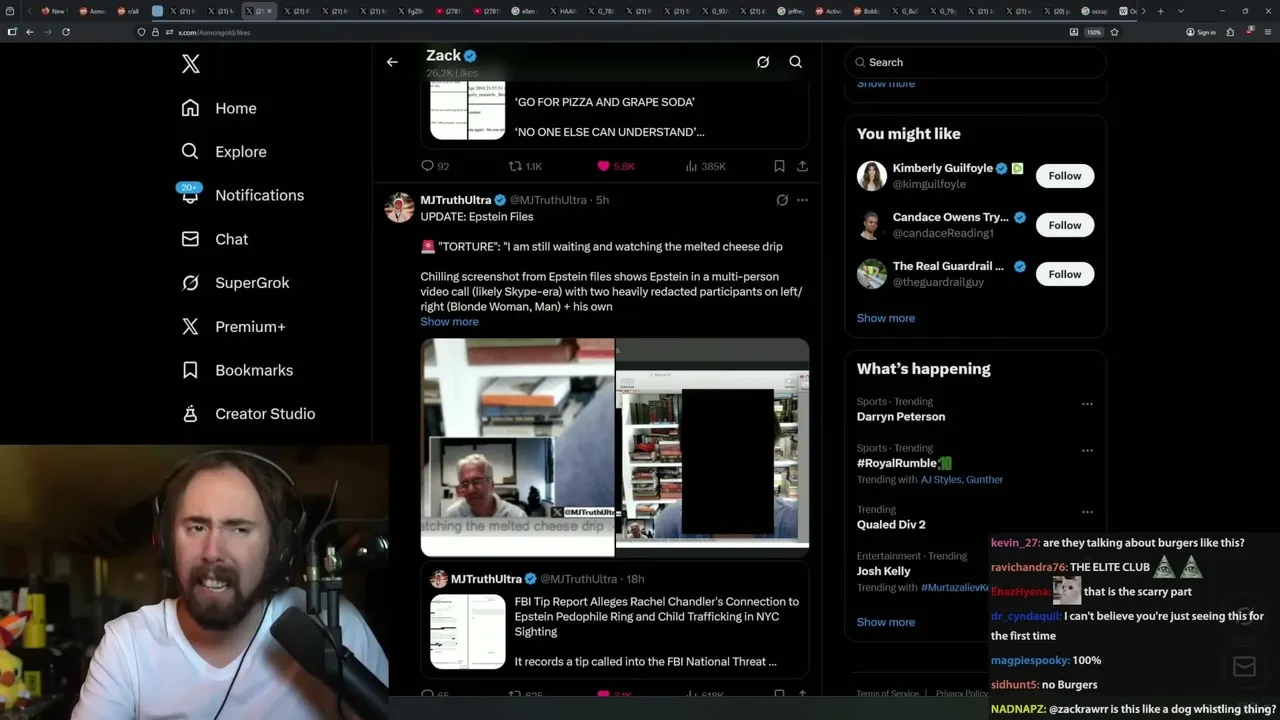Click the quoted post's document thumbnail
Screen dimensions: 1280x720
point(468,631)
